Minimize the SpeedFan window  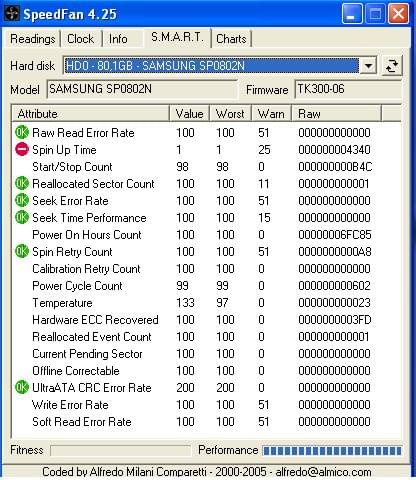pyautogui.click(x=352, y=14)
